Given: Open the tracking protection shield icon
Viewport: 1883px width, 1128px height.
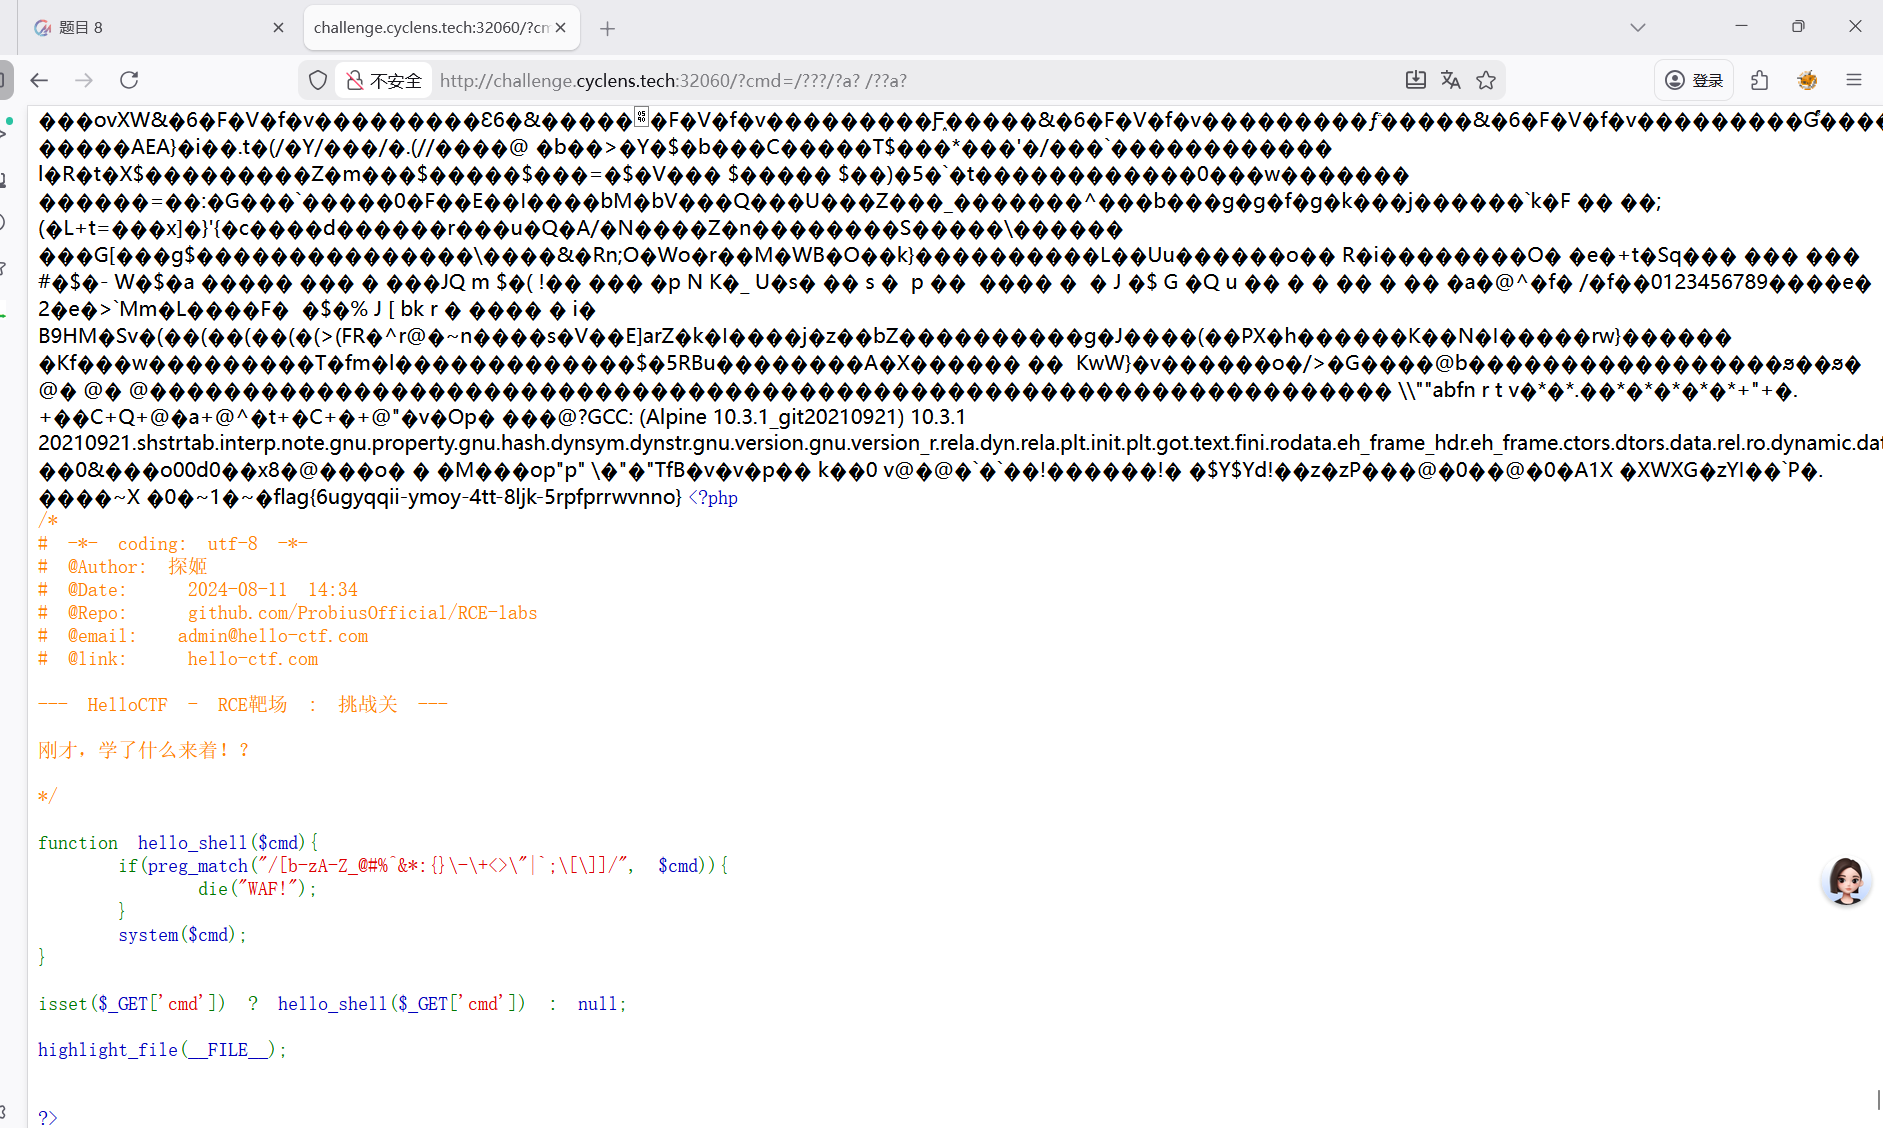Looking at the screenshot, I should point(318,80).
